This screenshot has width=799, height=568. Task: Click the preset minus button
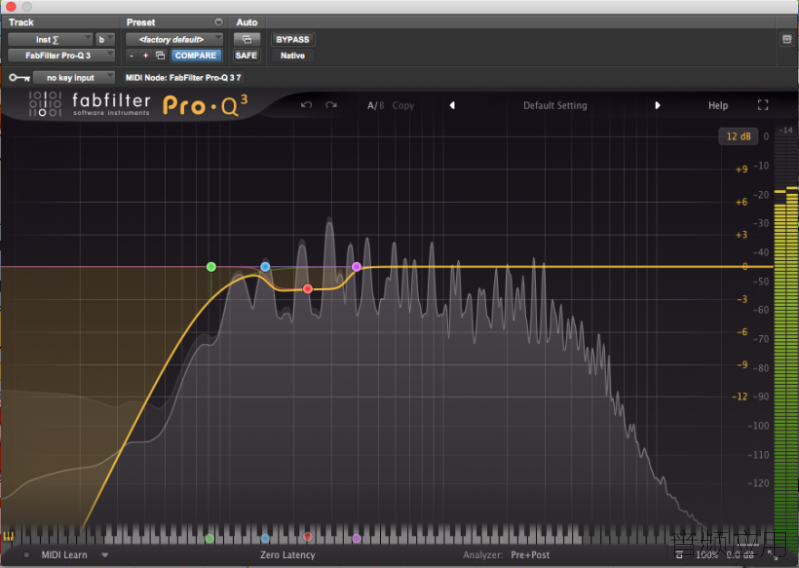click(x=131, y=56)
